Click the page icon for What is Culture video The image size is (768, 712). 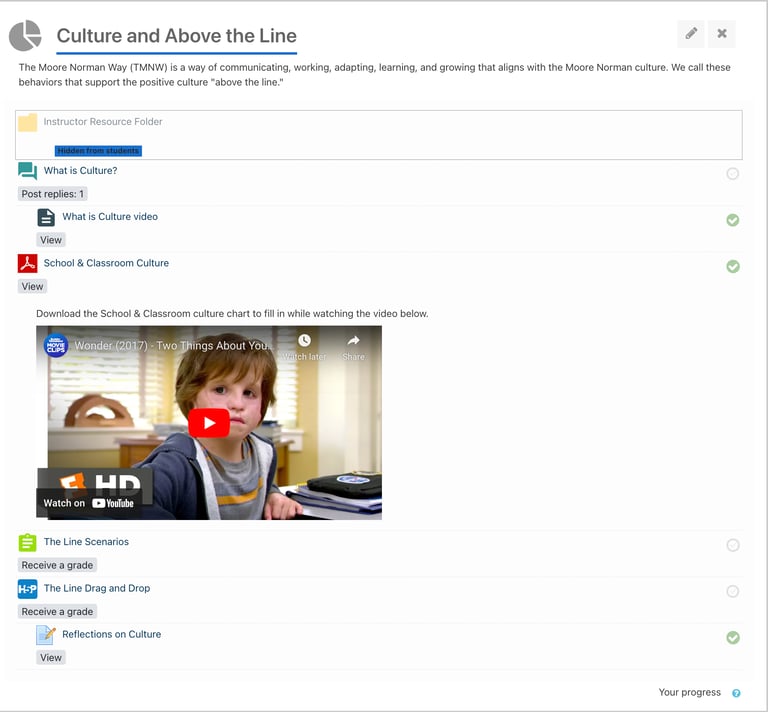[46, 217]
